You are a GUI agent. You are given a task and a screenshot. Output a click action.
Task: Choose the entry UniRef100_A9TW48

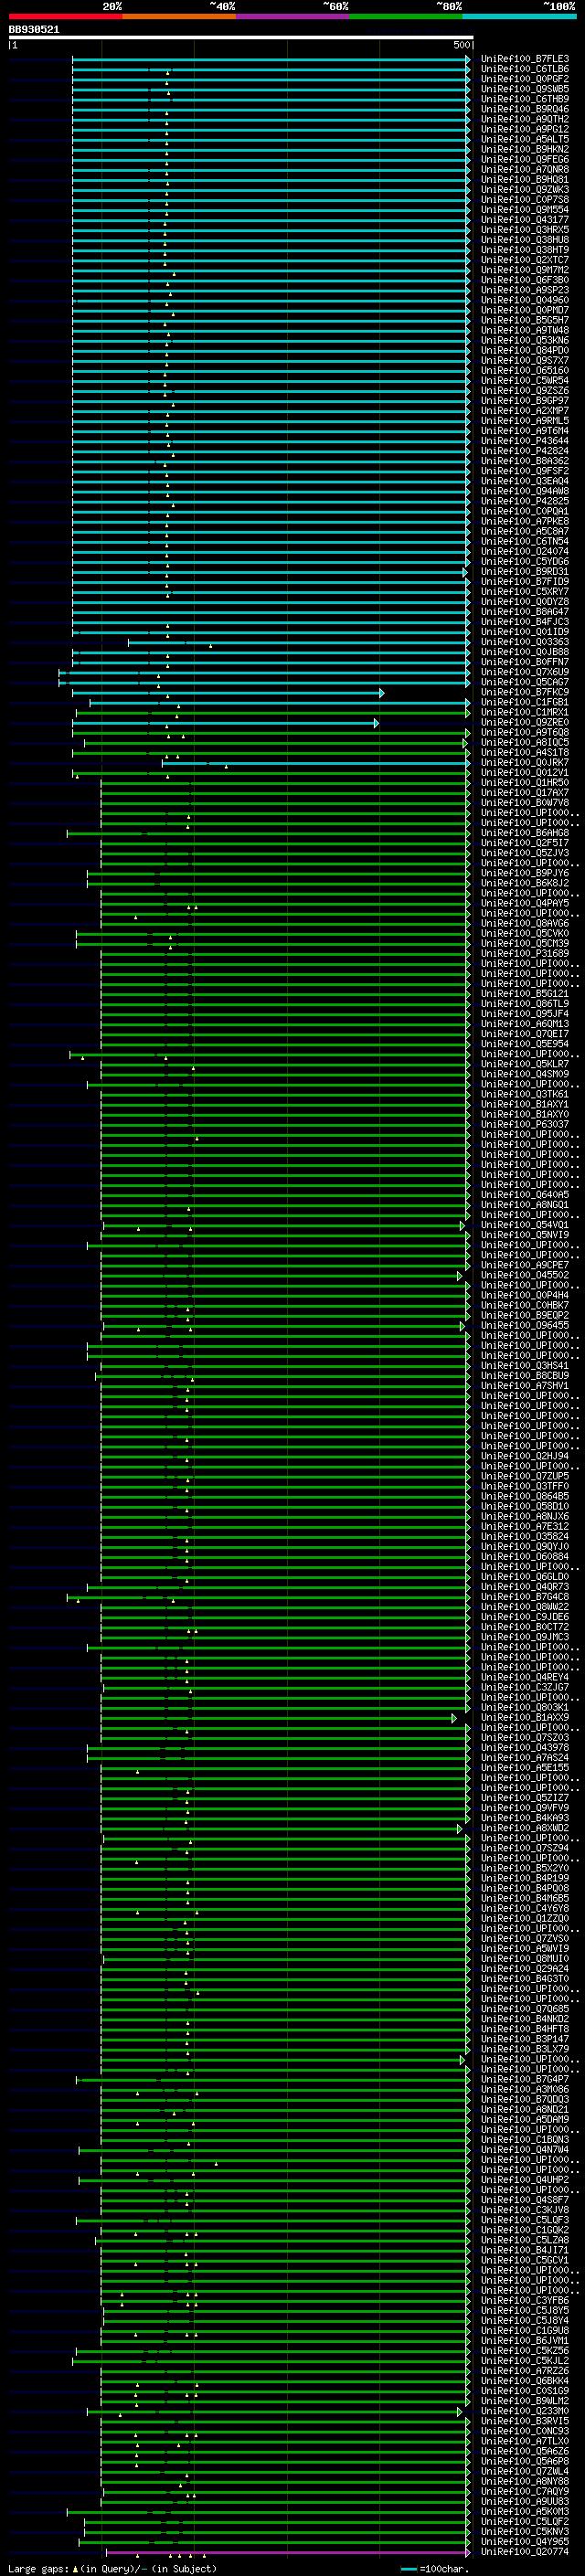coord(524,330)
